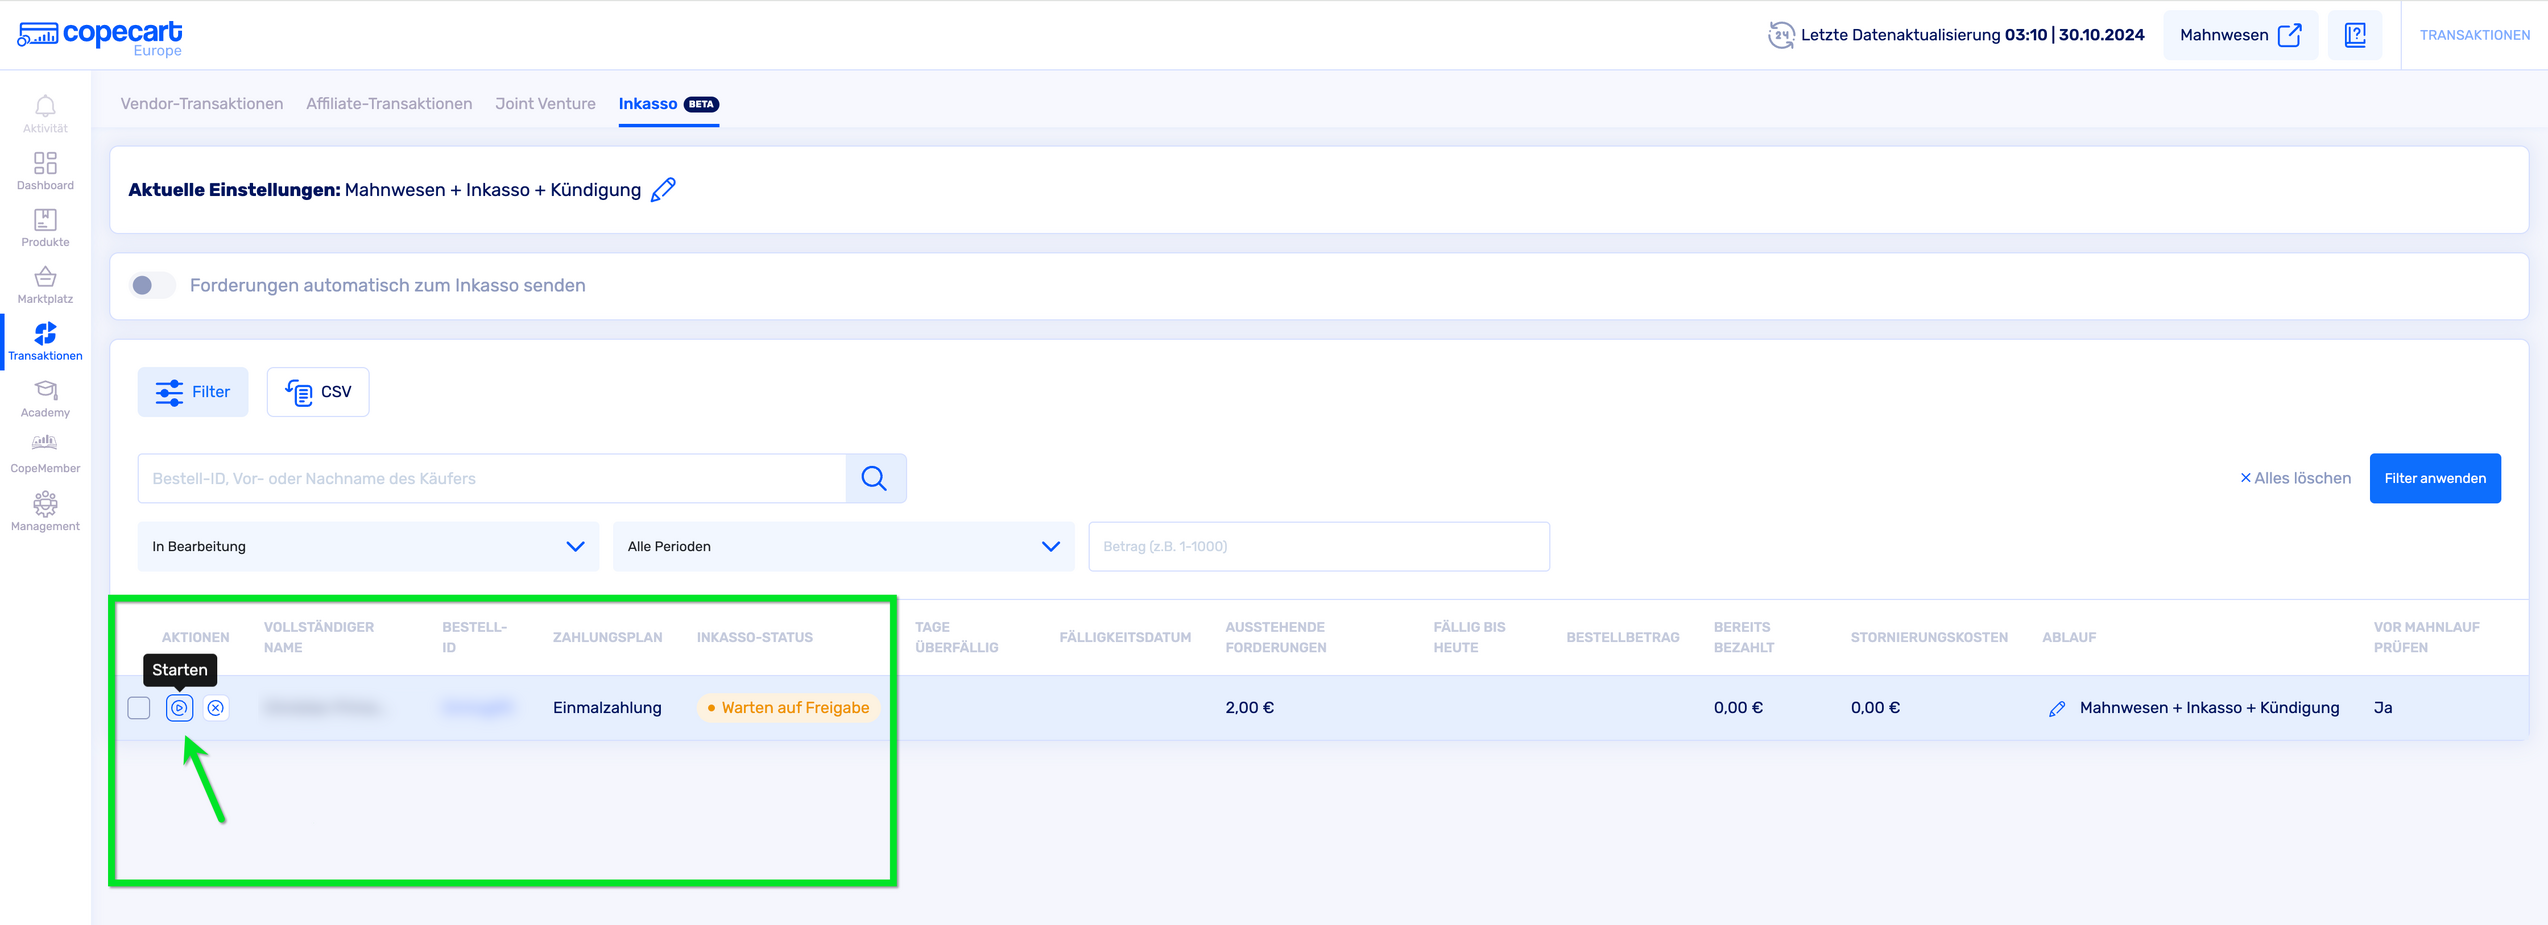Expand the In Bearbeitung status dropdown
This screenshot has width=2548, height=925.
point(368,547)
